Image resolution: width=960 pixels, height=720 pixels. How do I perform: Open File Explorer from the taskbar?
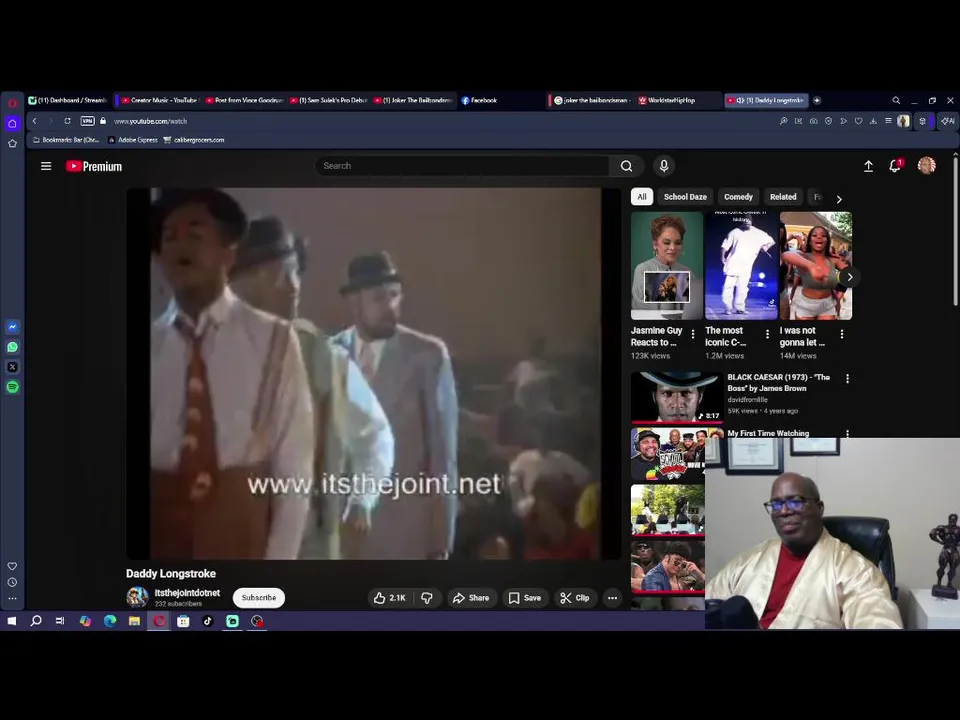pyautogui.click(x=134, y=621)
